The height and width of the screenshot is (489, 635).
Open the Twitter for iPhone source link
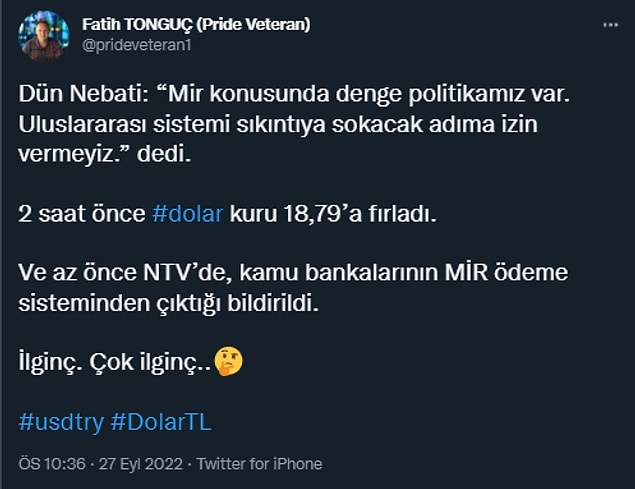tap(259, 464)
